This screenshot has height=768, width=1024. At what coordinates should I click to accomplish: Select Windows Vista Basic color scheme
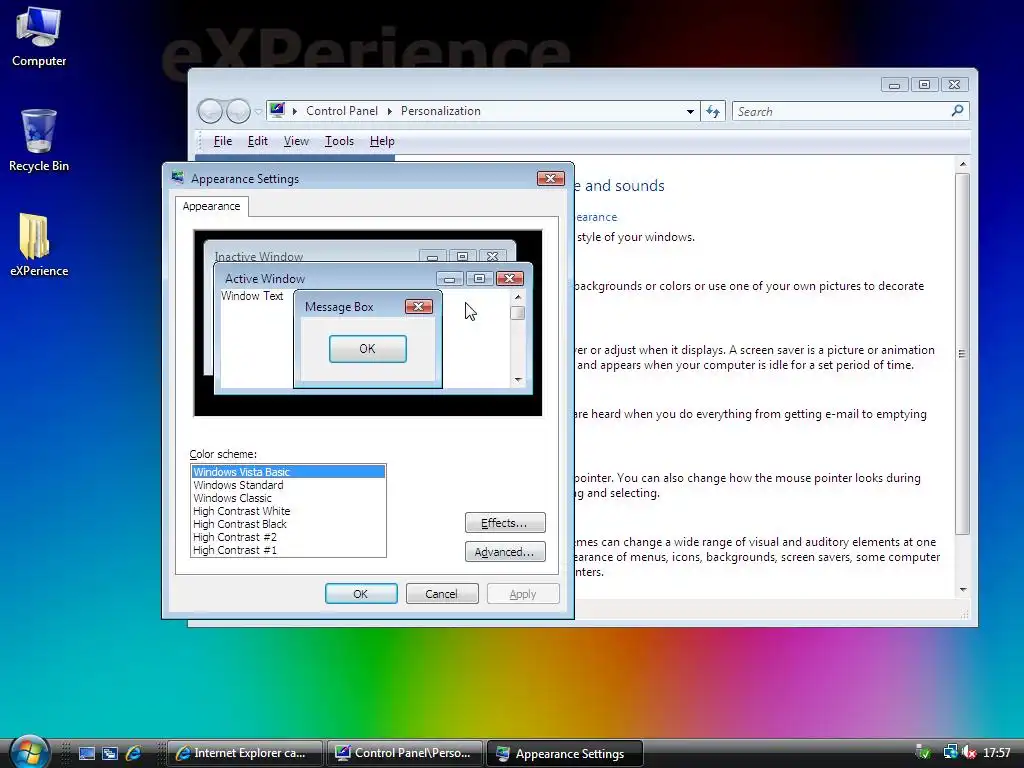click(x=288, y=472)
